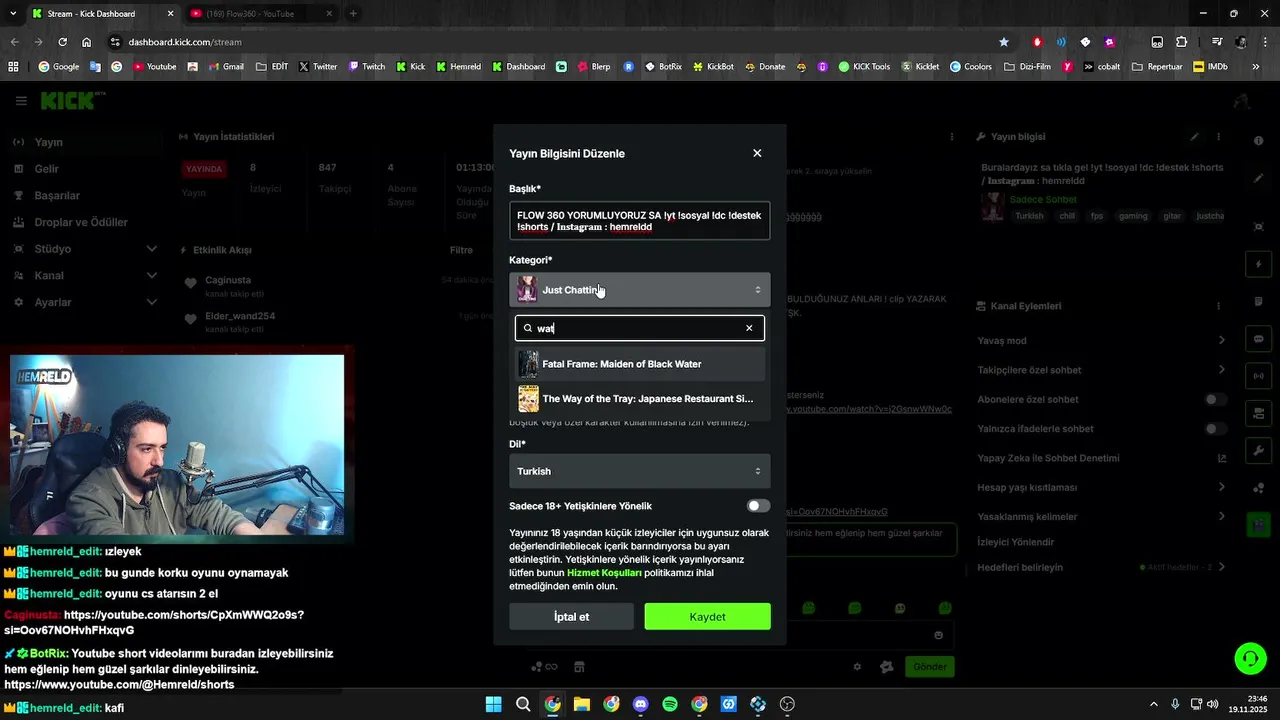
Task: Expand Takipçilere özel sohbet chevron
Action: (x=1222, y=370)
